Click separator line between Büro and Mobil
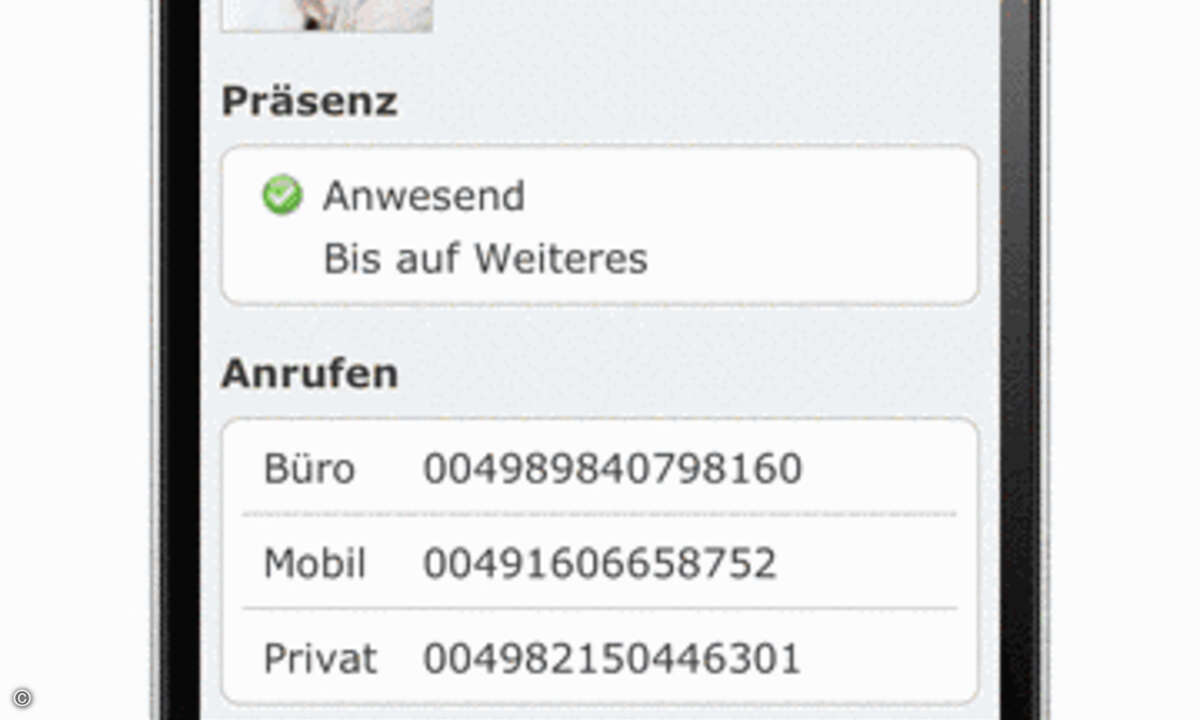This screenshot has height=720, width=1200. pyautogui.click(x=599, y=515)
